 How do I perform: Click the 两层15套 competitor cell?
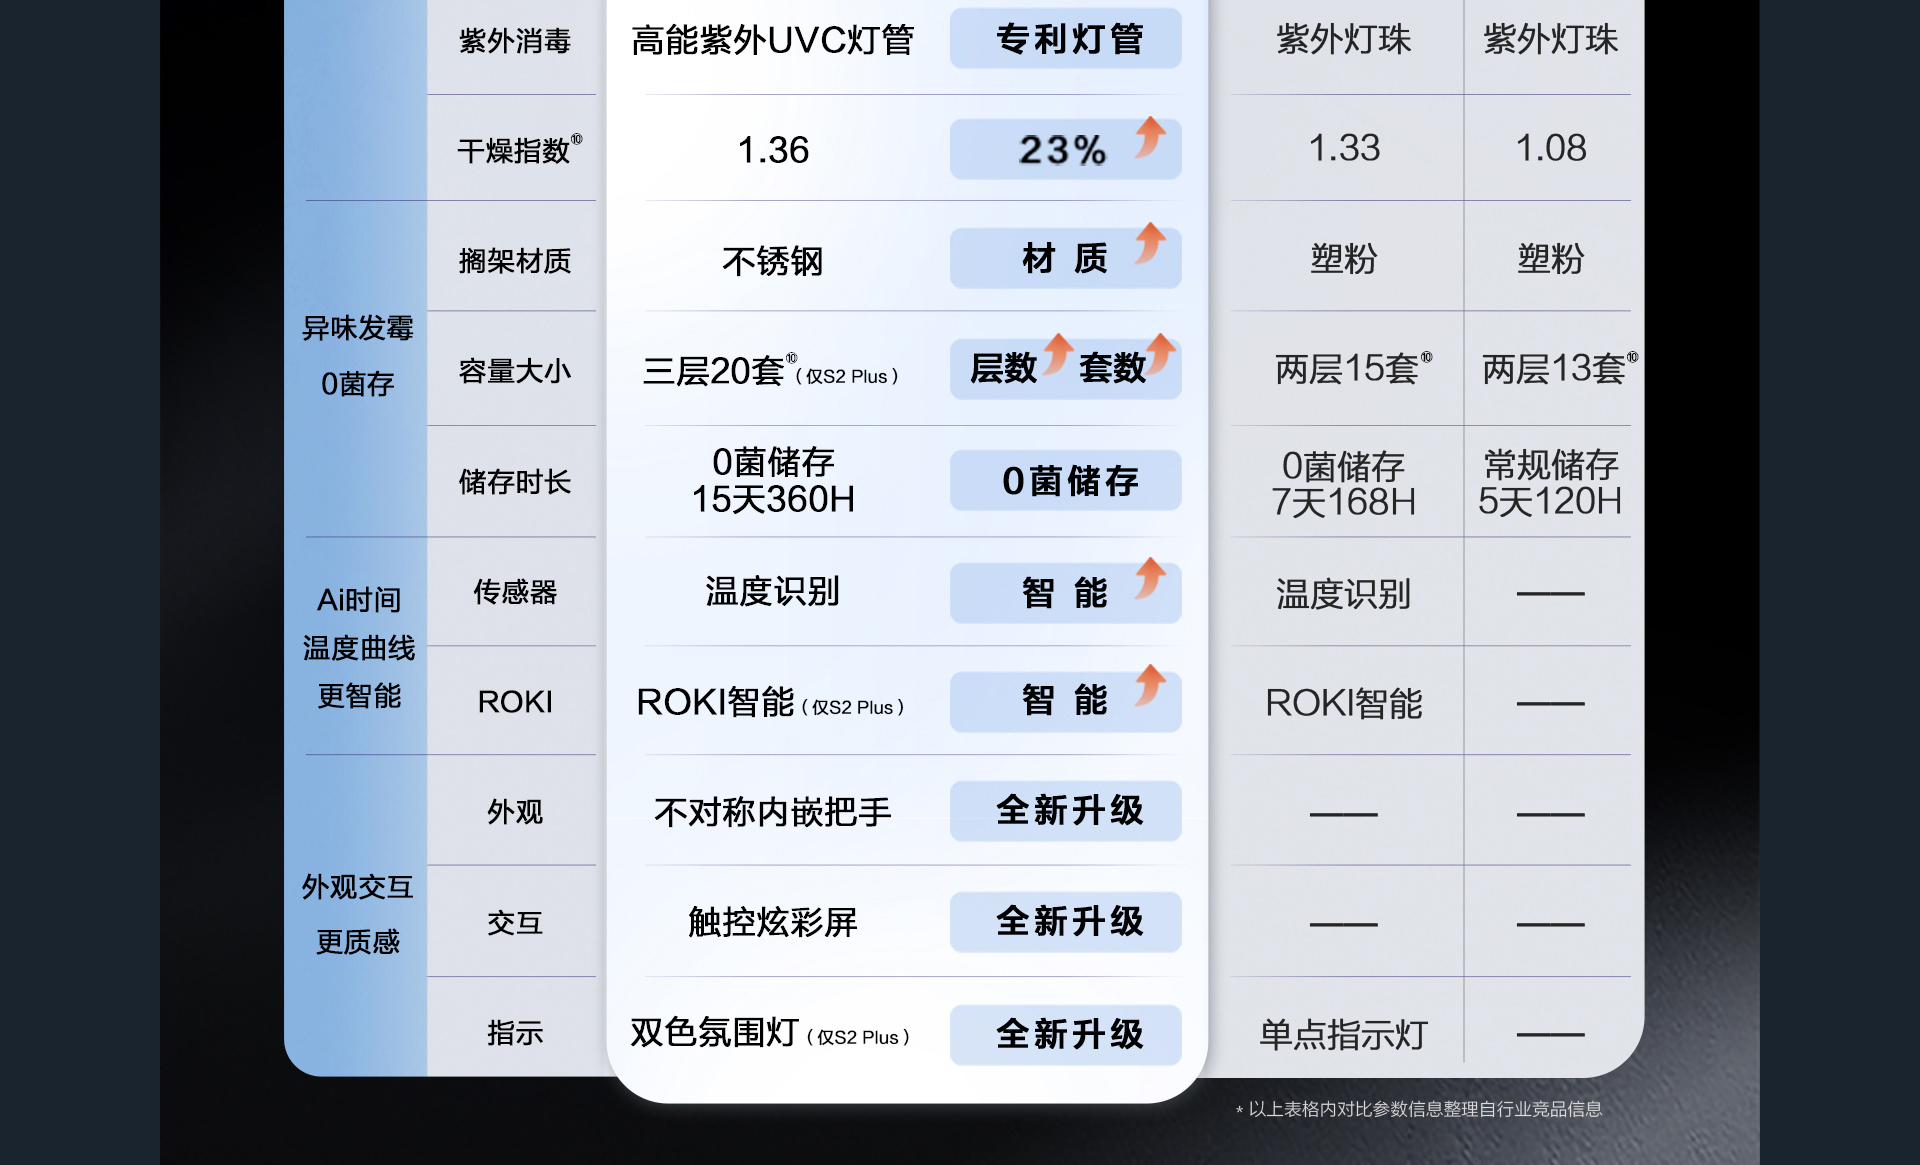1346,369
